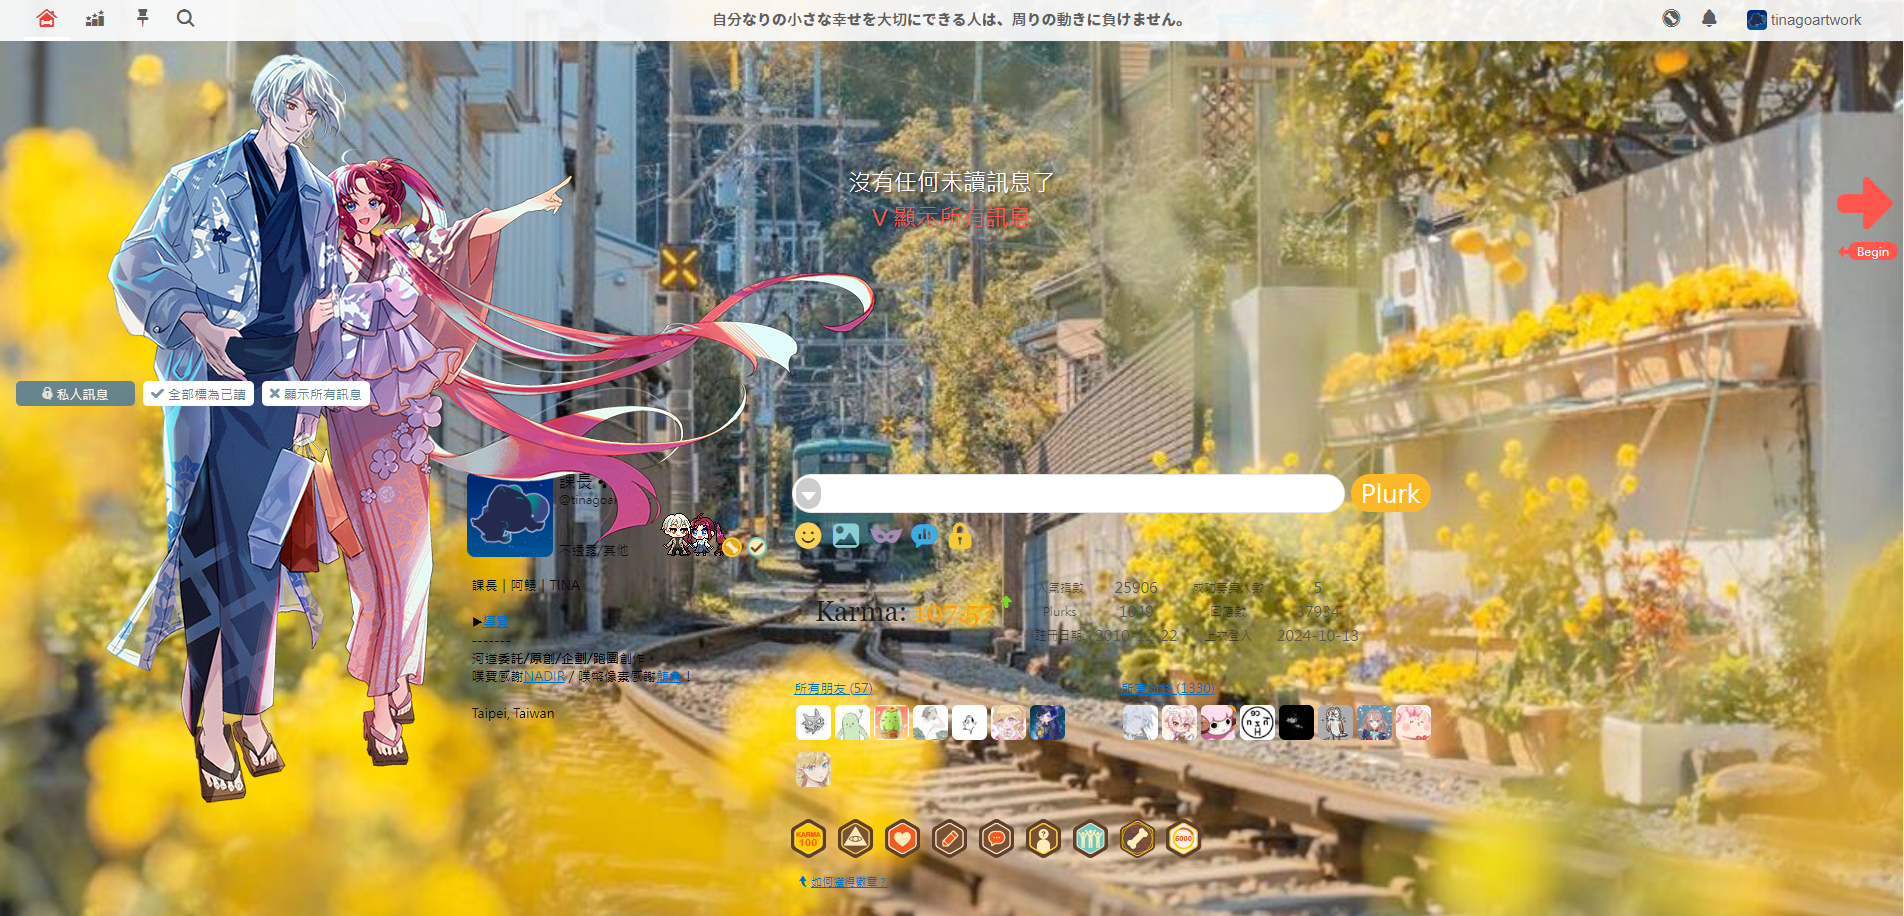
Task: Open the hot plurks ranking icon
Action: click(x=95, y=18)
